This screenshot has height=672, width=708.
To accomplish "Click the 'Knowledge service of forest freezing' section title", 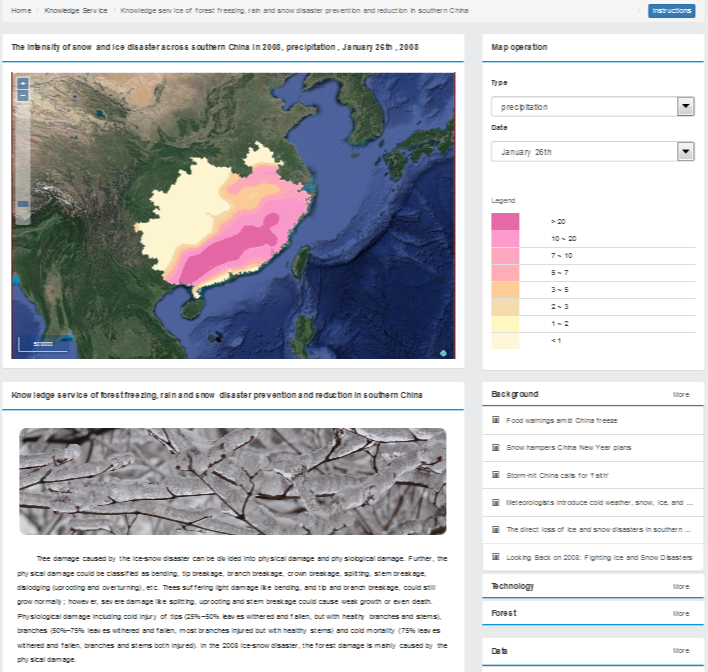I will 217,395.
